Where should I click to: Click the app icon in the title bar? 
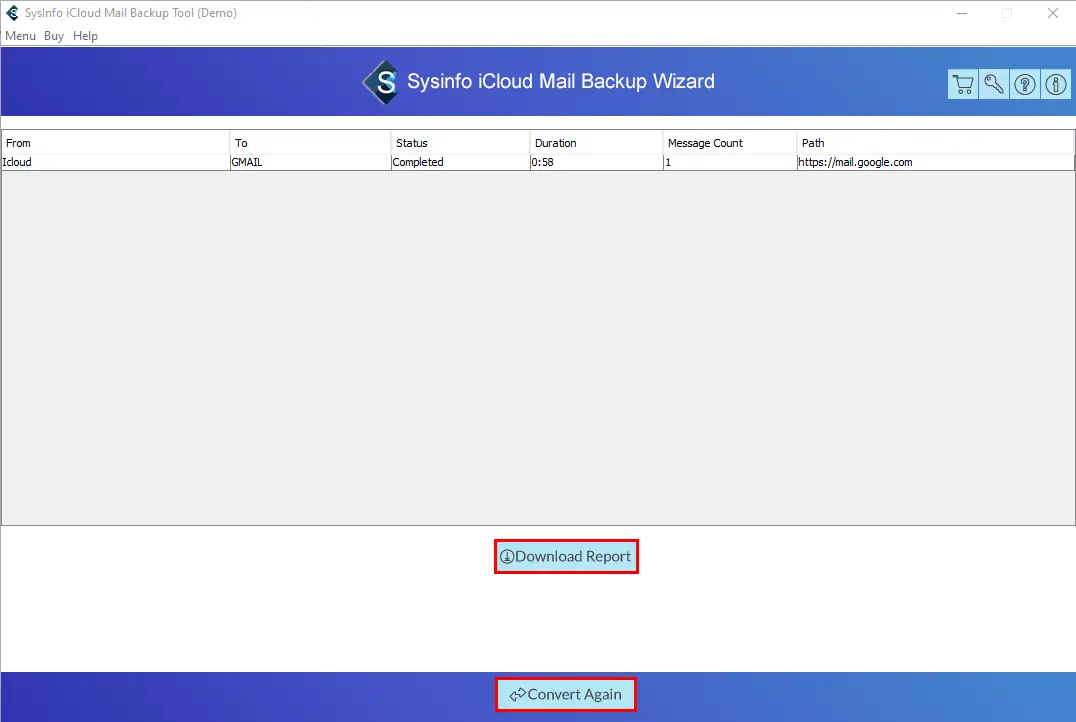point(12,13)
